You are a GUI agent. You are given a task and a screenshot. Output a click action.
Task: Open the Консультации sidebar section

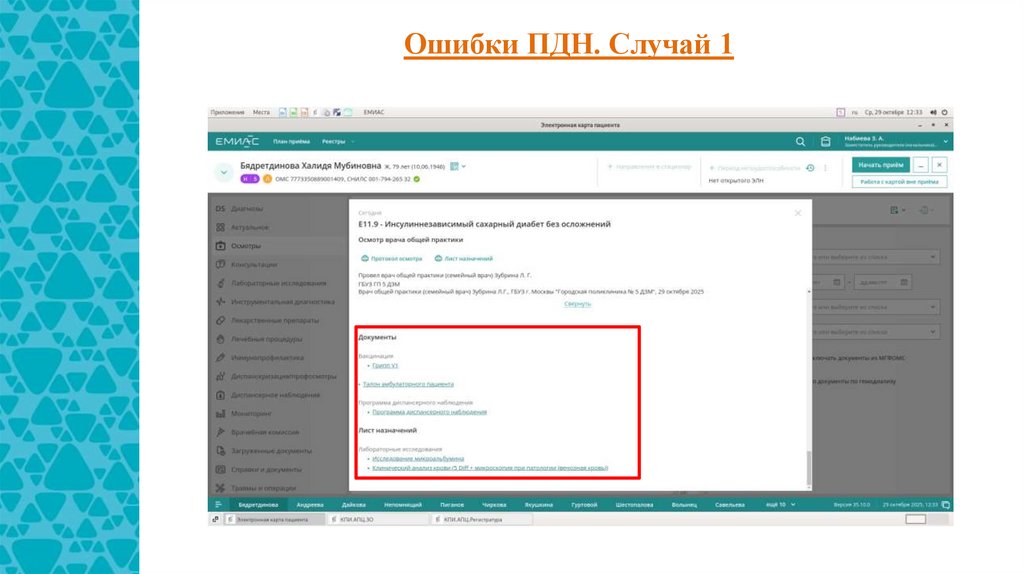click(x=253, y=264)
